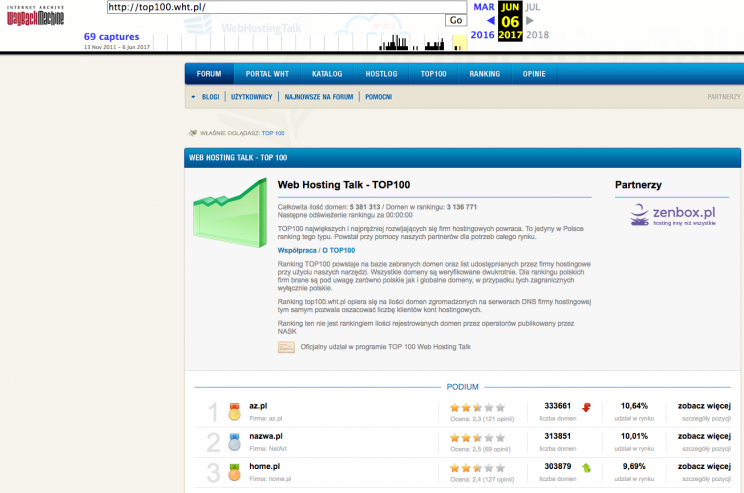Screen dimensions: 744x493
Task: Click the capture timeline sparkline graph
Action: [x=311, y=42]
